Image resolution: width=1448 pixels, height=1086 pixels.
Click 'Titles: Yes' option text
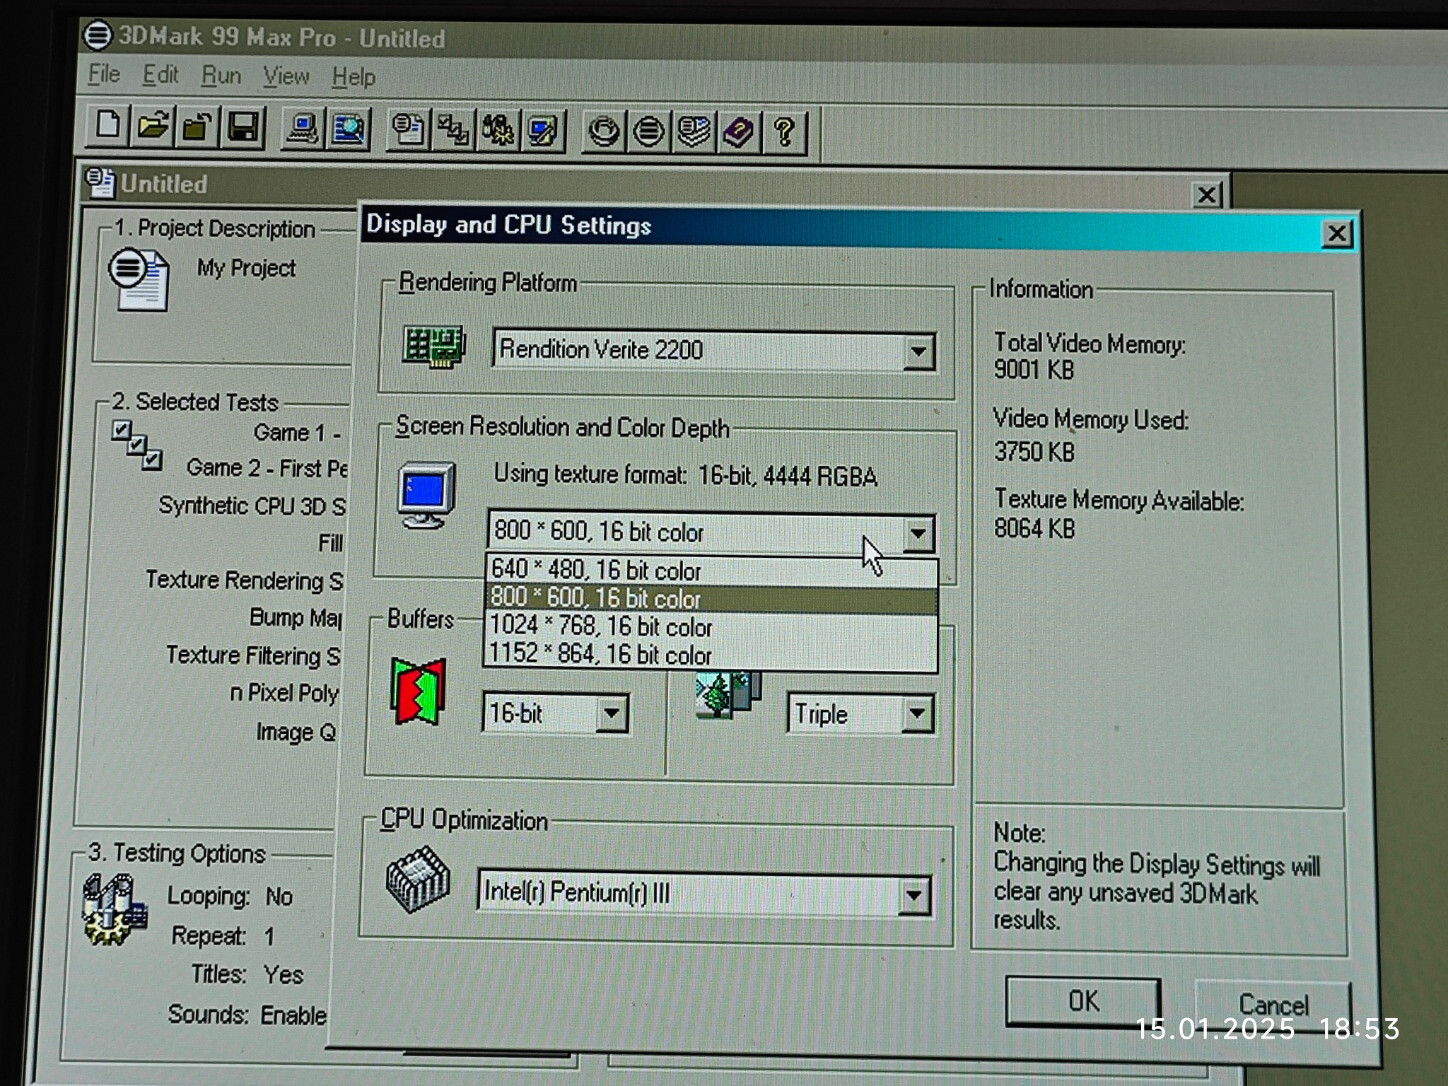tap(247, 974)
